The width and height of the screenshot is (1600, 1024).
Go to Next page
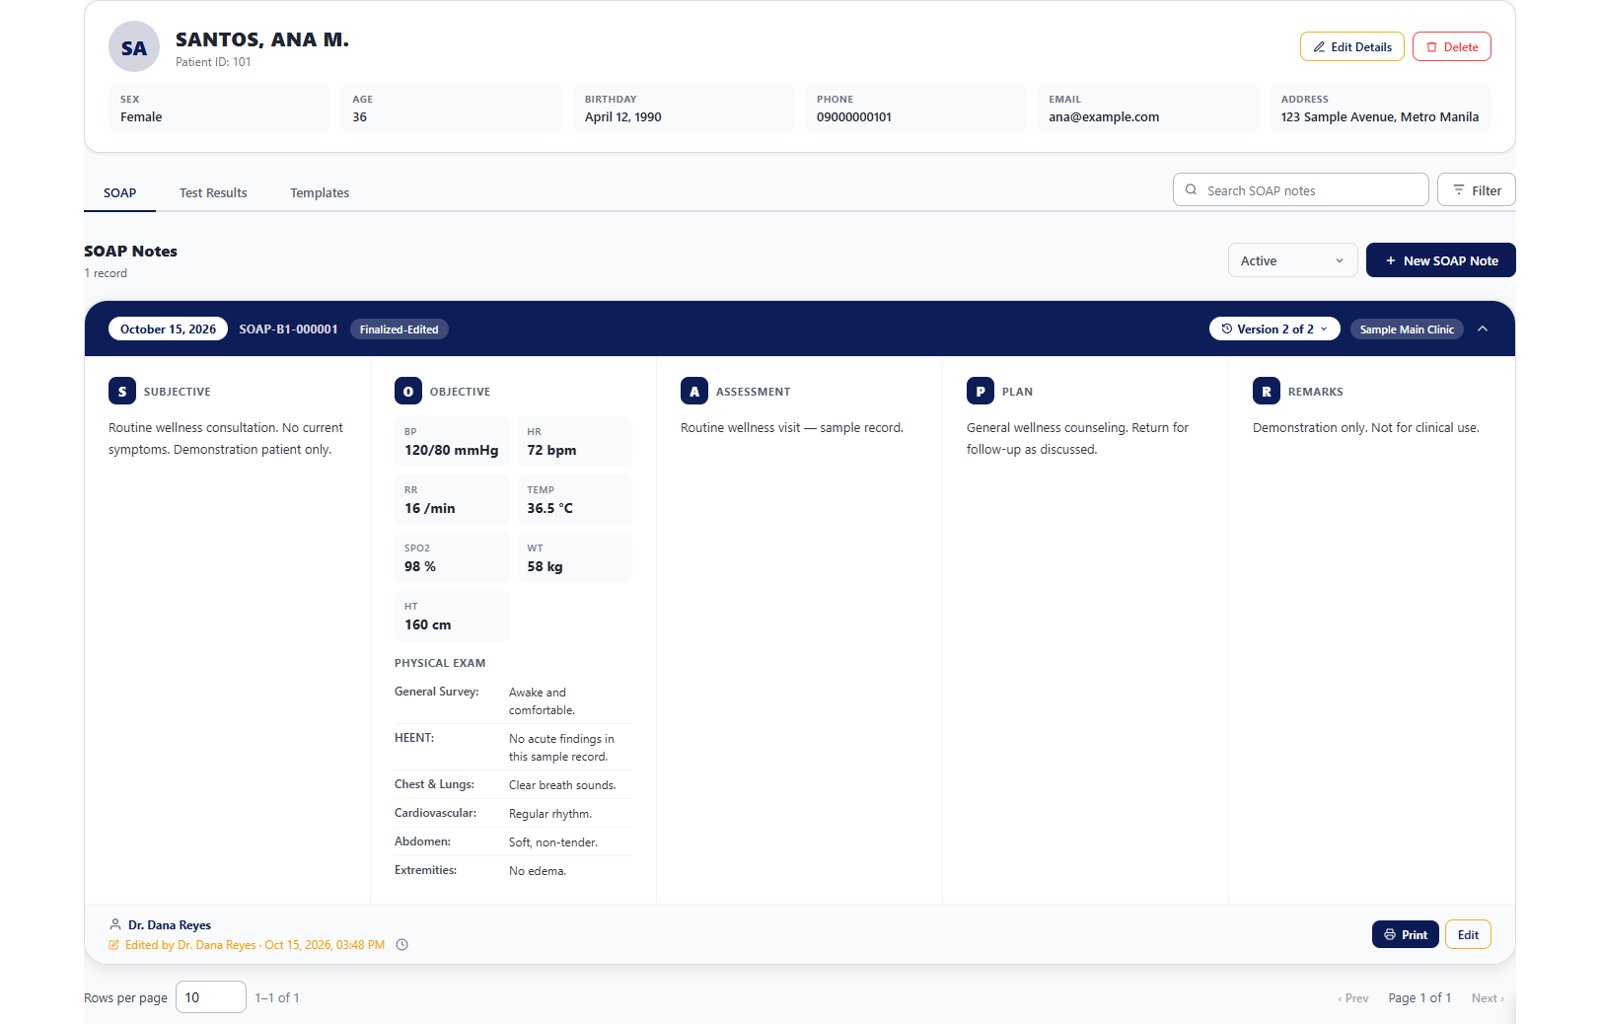click(x=1487, y=998)
